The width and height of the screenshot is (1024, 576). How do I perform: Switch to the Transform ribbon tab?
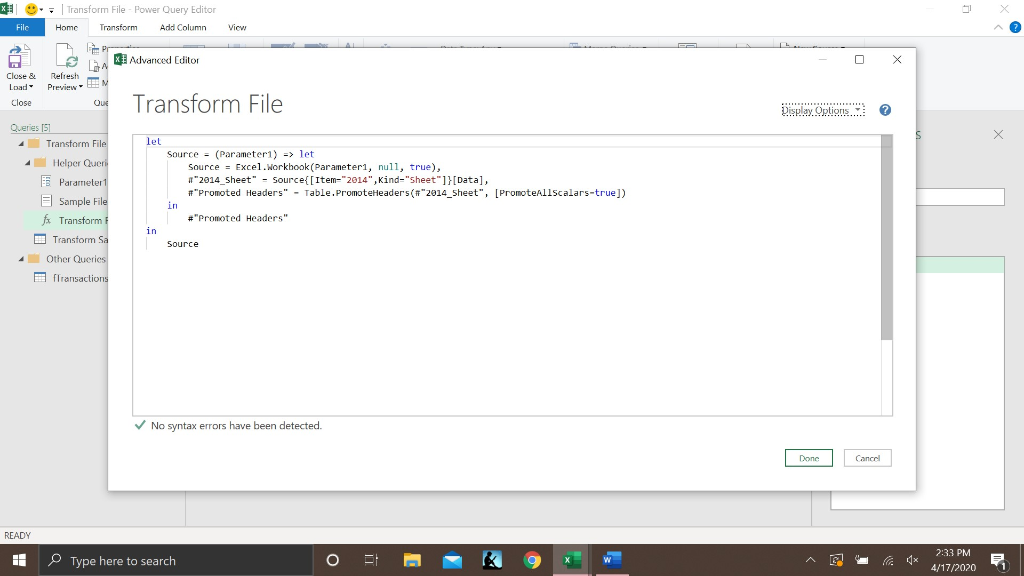[118, 27]
